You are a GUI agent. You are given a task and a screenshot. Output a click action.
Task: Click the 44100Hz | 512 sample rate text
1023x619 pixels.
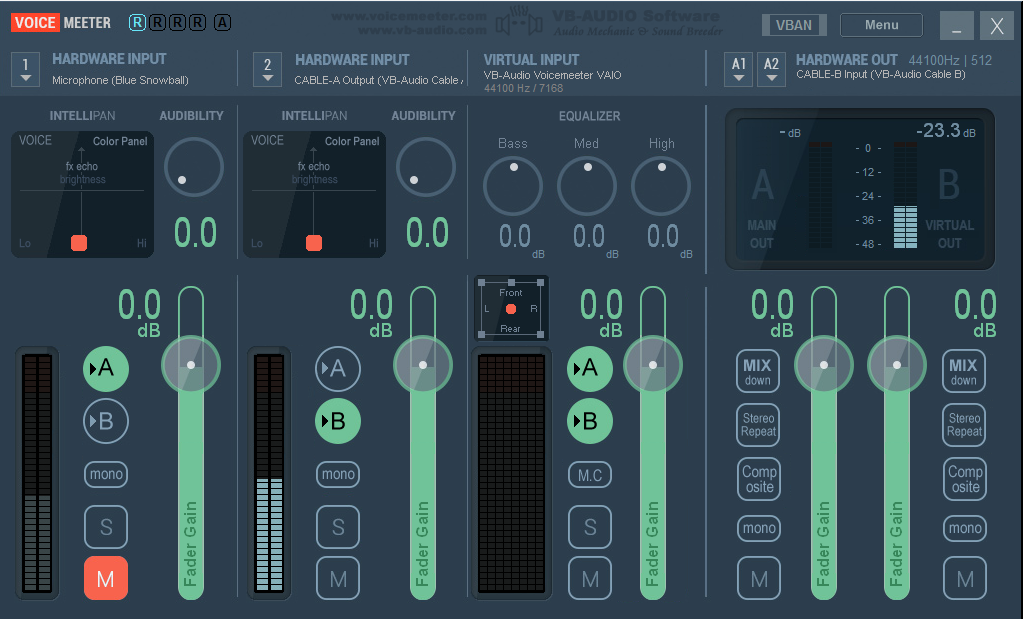(950, 60)
